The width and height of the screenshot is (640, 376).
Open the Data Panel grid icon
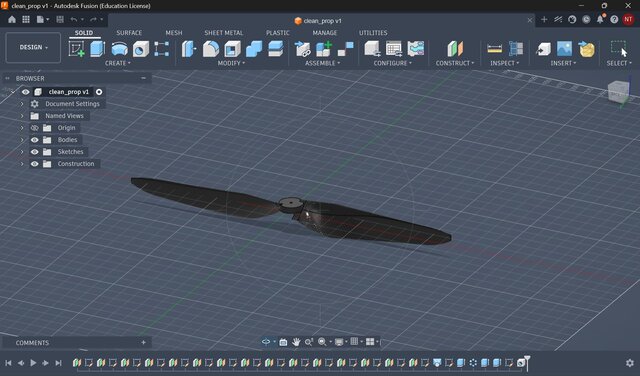click(x=26, y=19)
